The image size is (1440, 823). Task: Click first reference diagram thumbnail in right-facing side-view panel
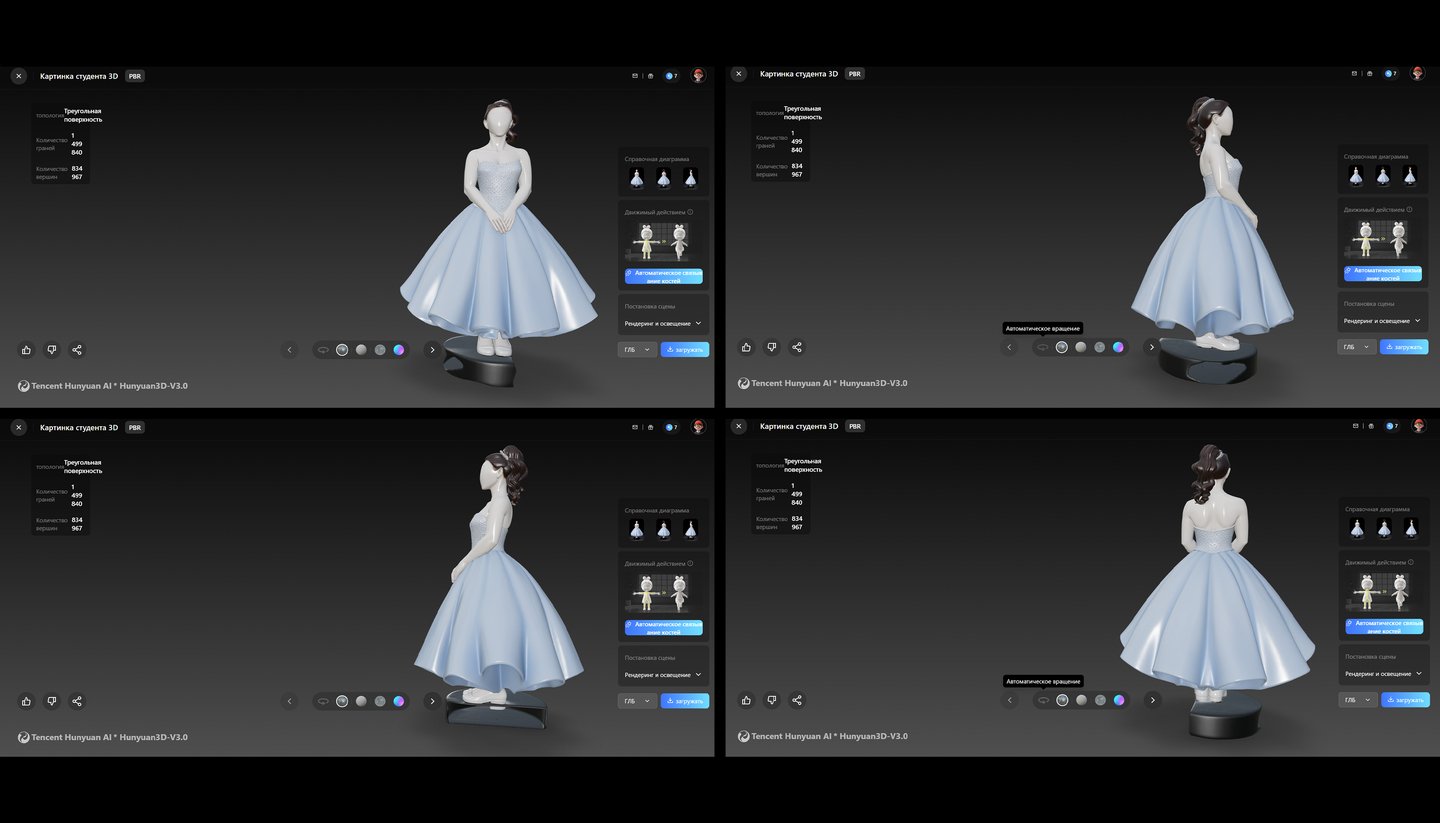[1356, 176]
